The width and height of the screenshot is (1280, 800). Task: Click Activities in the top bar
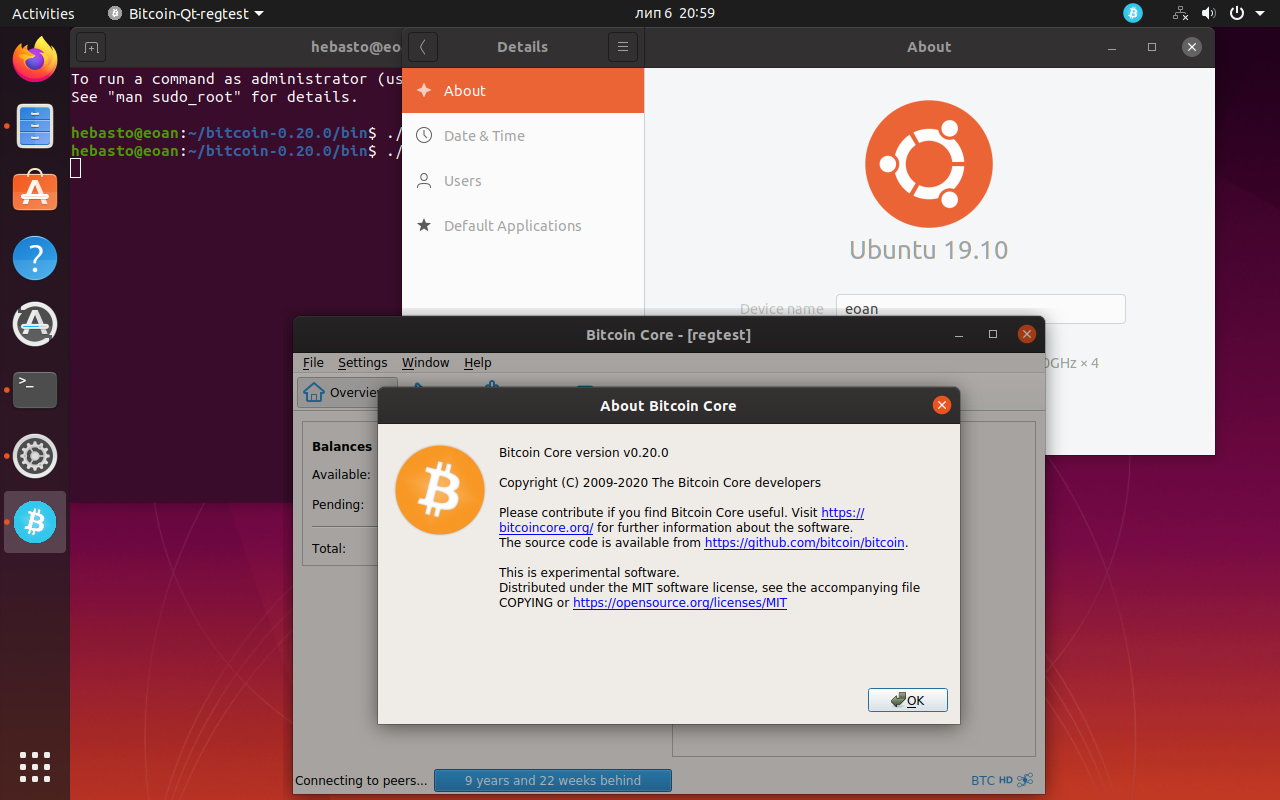coord(43,13)
